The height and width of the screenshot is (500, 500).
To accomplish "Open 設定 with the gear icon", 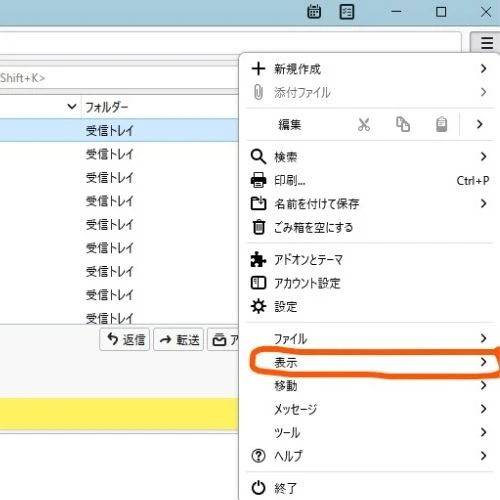I will 370,307.
